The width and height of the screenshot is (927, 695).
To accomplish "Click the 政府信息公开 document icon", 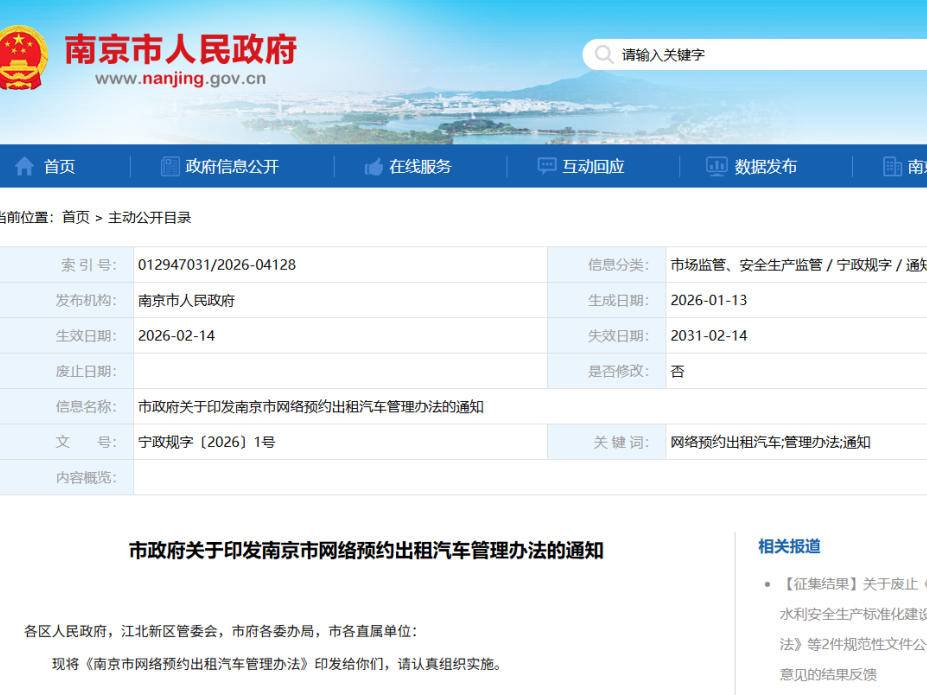I will pyautogui.click(x=170, y=167).
